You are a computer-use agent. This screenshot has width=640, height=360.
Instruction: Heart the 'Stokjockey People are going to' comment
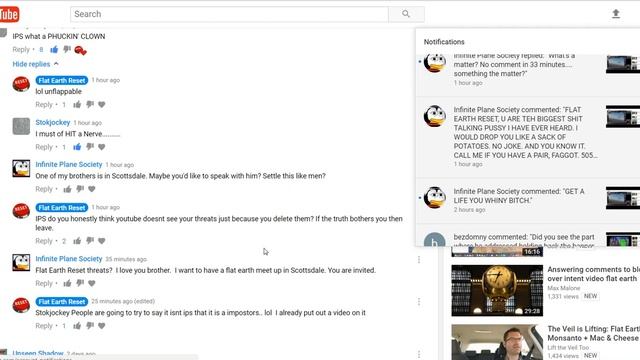(x=102, y=326)
